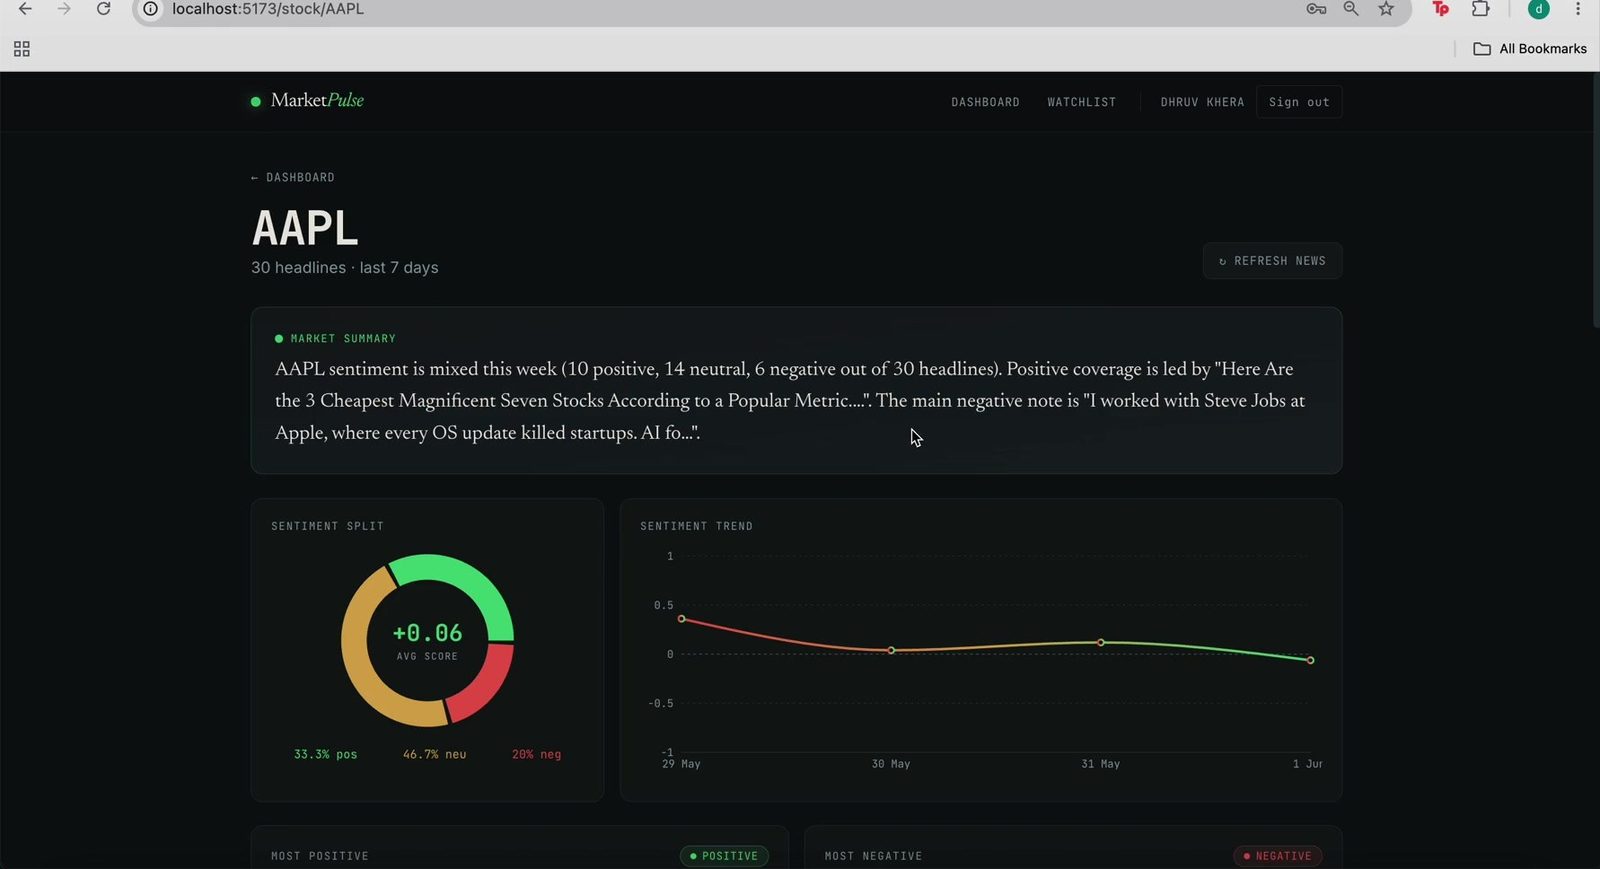Click the browser back arrow
Viewport: 1600px width, 869px height.
pos(25,9)
